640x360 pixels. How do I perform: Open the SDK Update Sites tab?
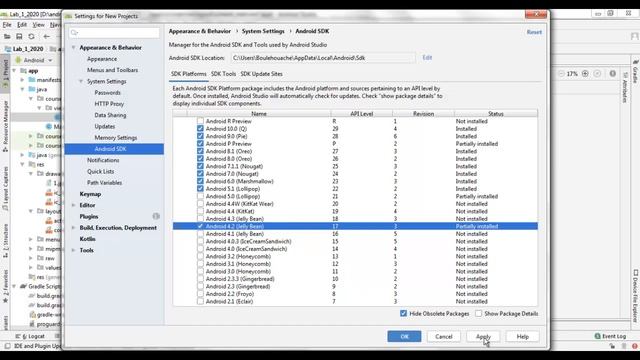coord(261,74)
